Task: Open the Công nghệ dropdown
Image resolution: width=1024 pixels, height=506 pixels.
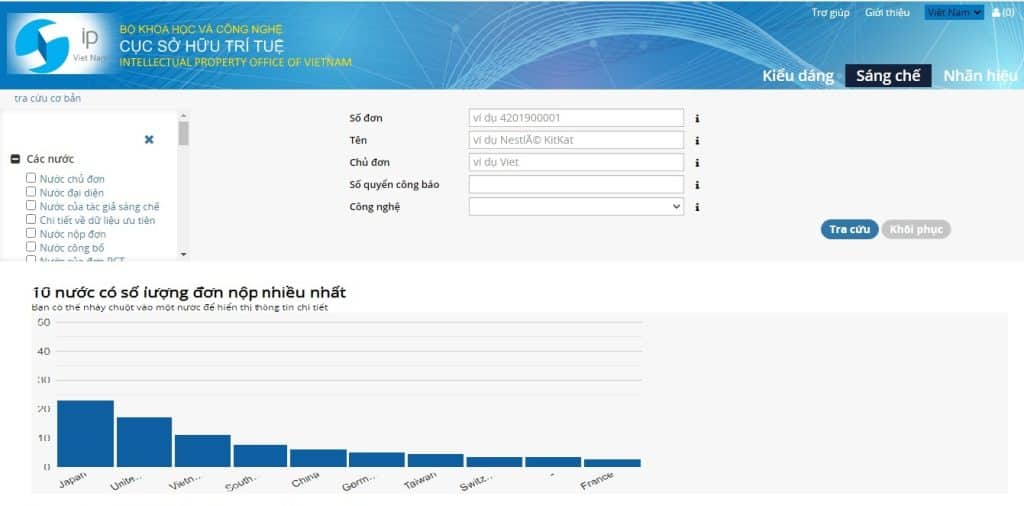Action: pos(576,207)
